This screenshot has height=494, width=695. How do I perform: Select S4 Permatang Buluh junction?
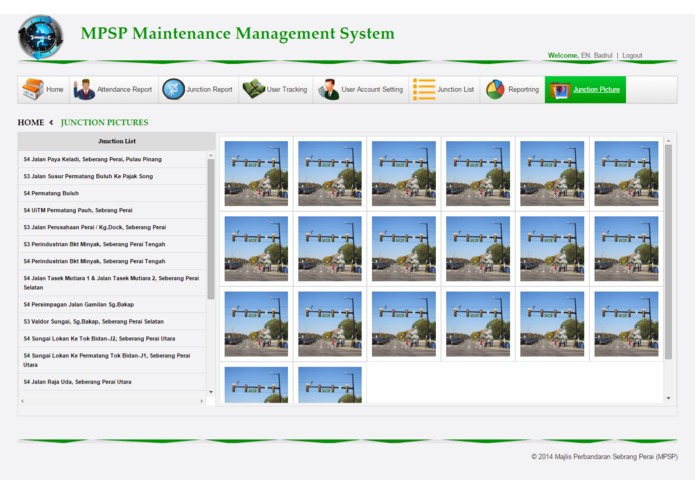113,193
